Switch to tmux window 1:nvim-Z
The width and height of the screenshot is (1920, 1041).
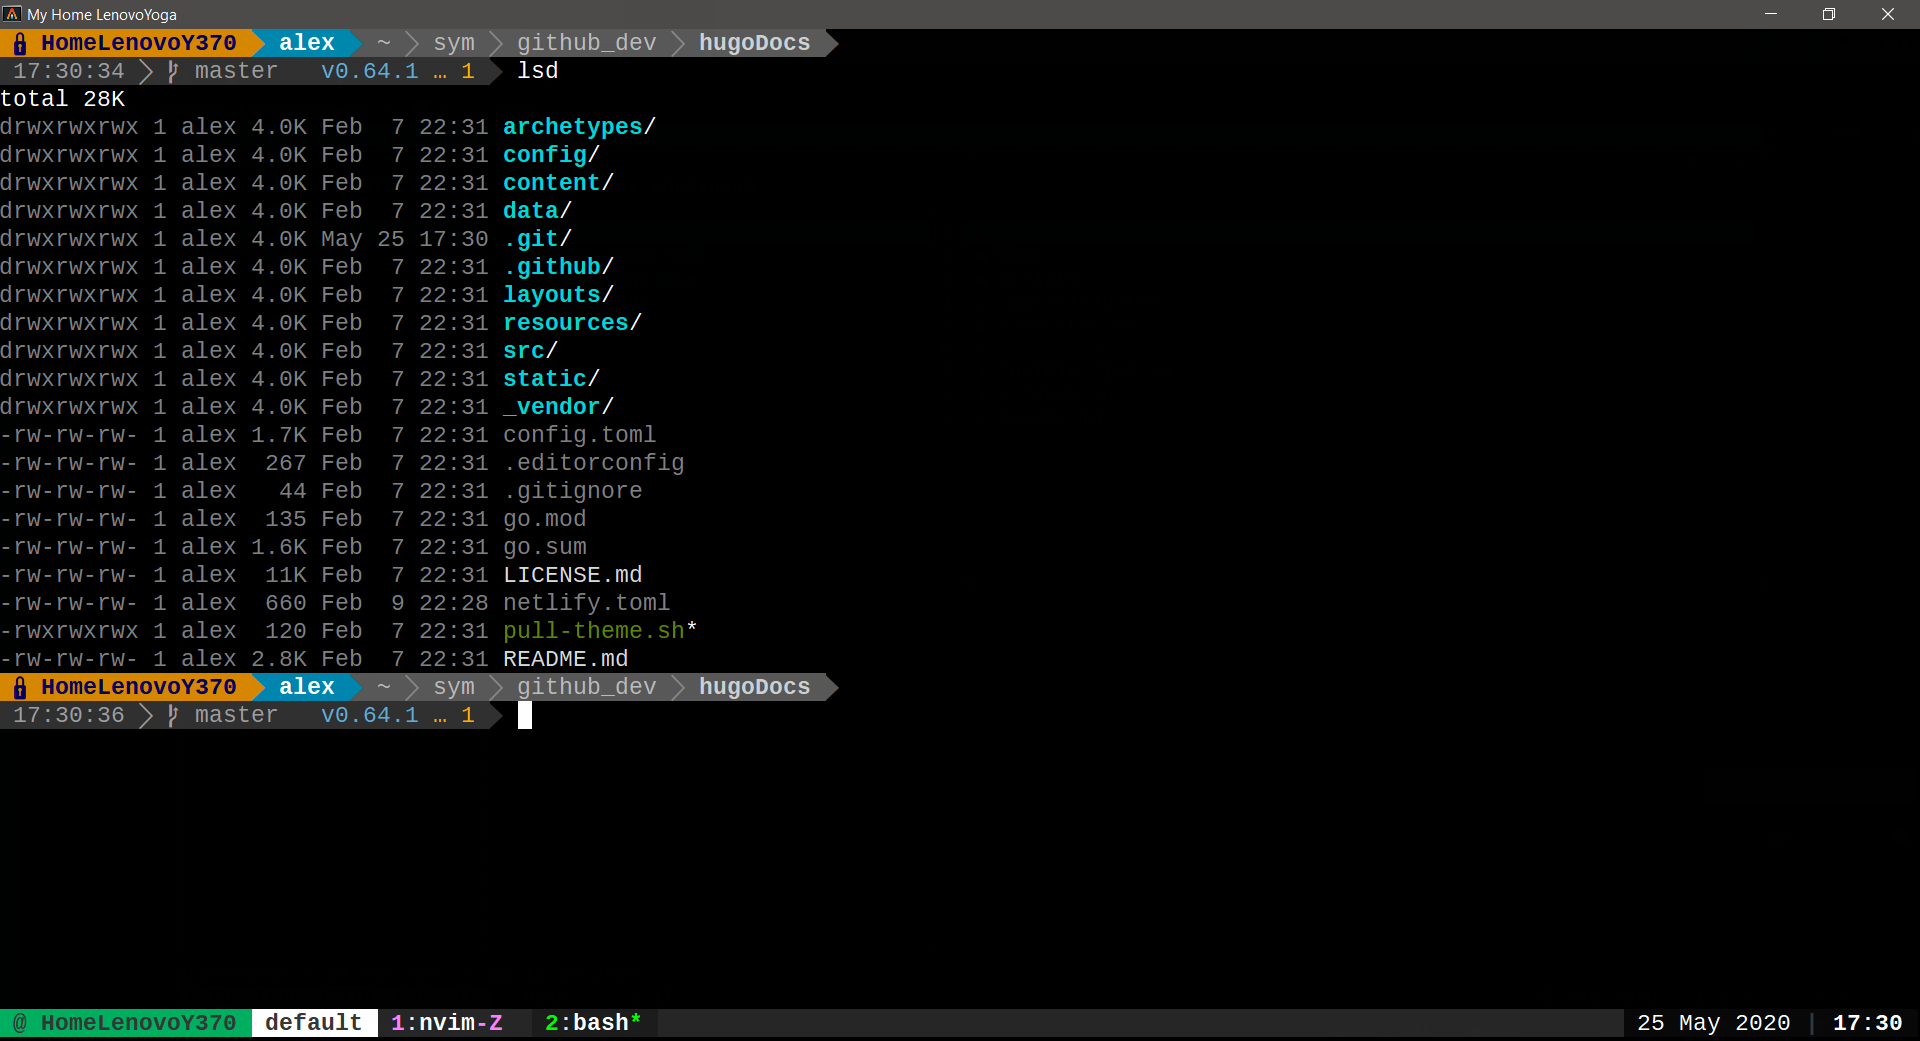[x=447, y=1023]
